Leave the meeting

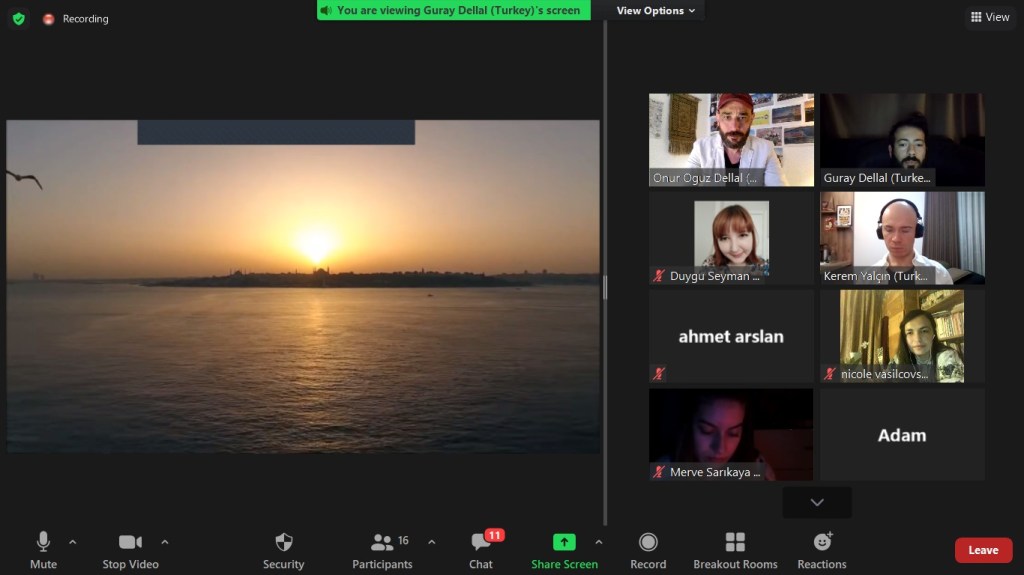[983, 550]
